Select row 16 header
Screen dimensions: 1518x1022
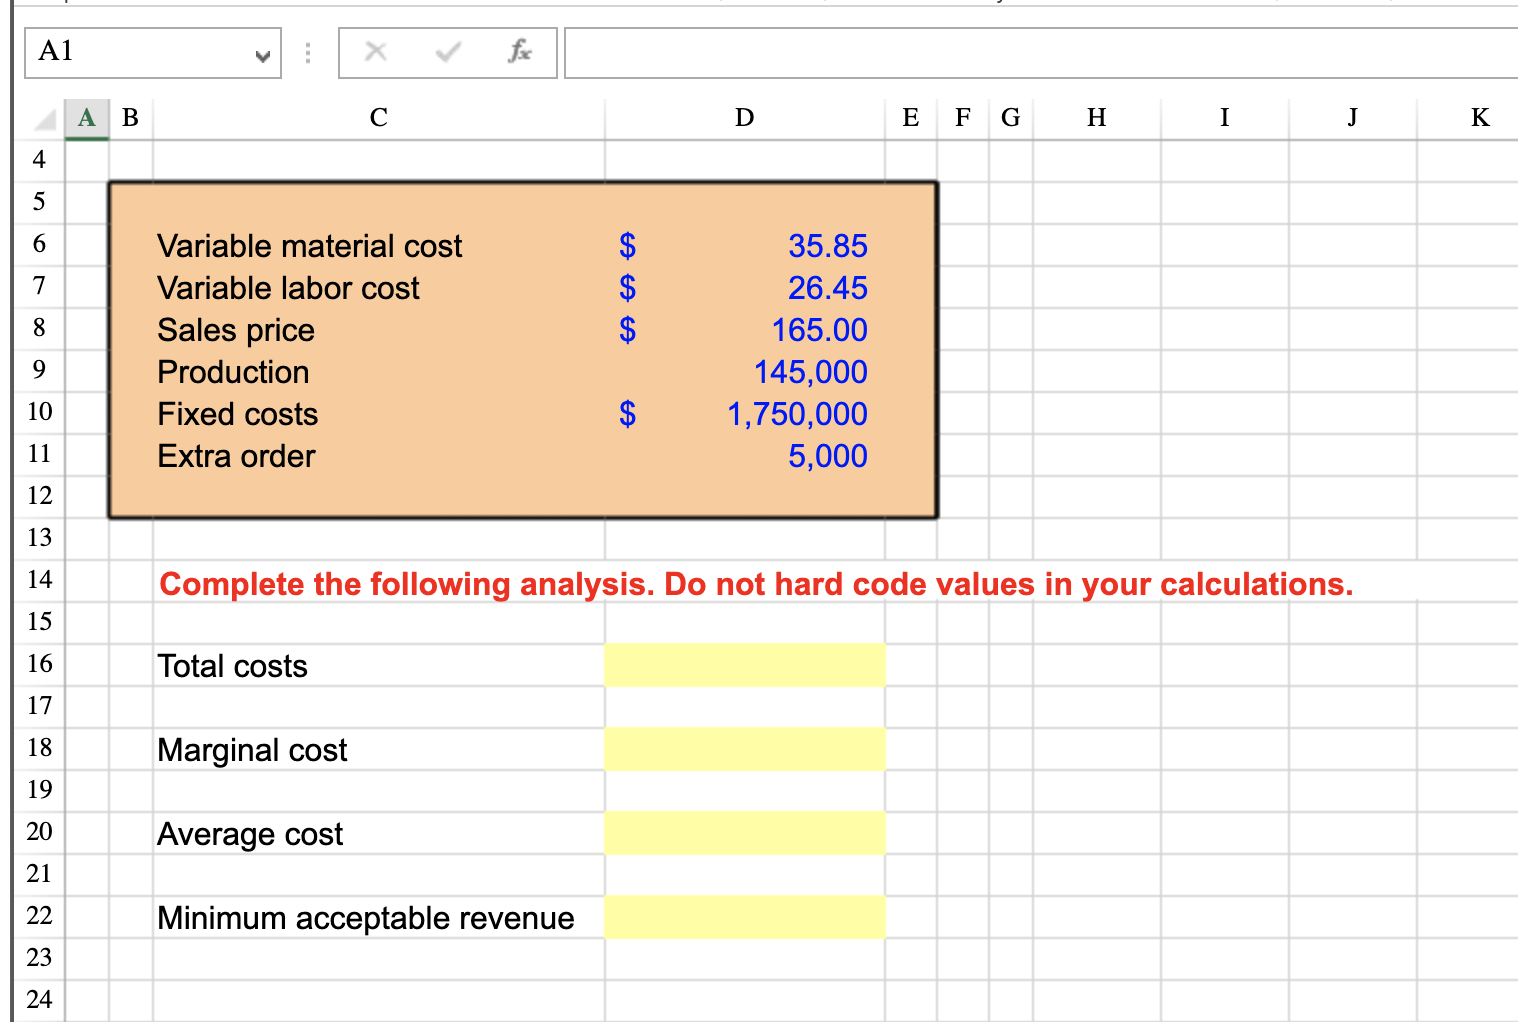tap(39, 664)
